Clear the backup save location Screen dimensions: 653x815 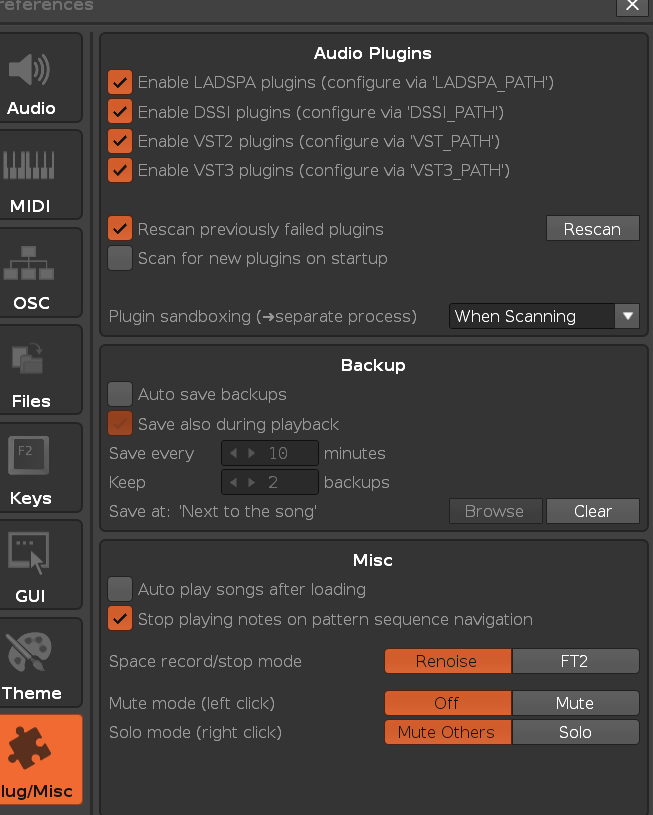click(x=592, y=511)
